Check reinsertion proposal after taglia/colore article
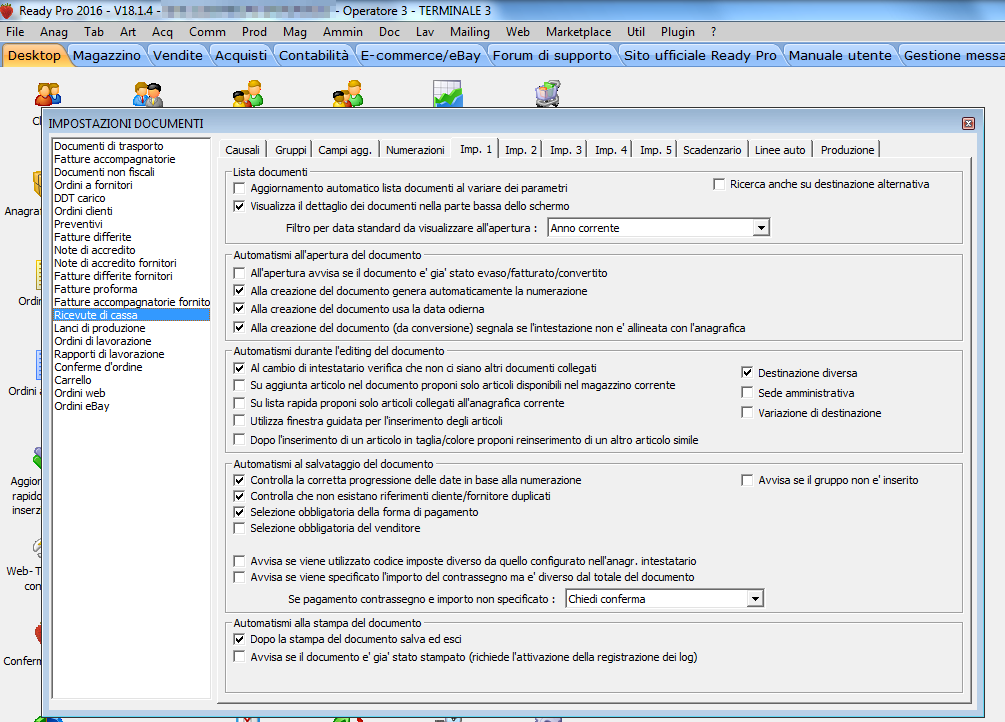This screenshot has height=722, width=1005. click(x=239, y=441)
